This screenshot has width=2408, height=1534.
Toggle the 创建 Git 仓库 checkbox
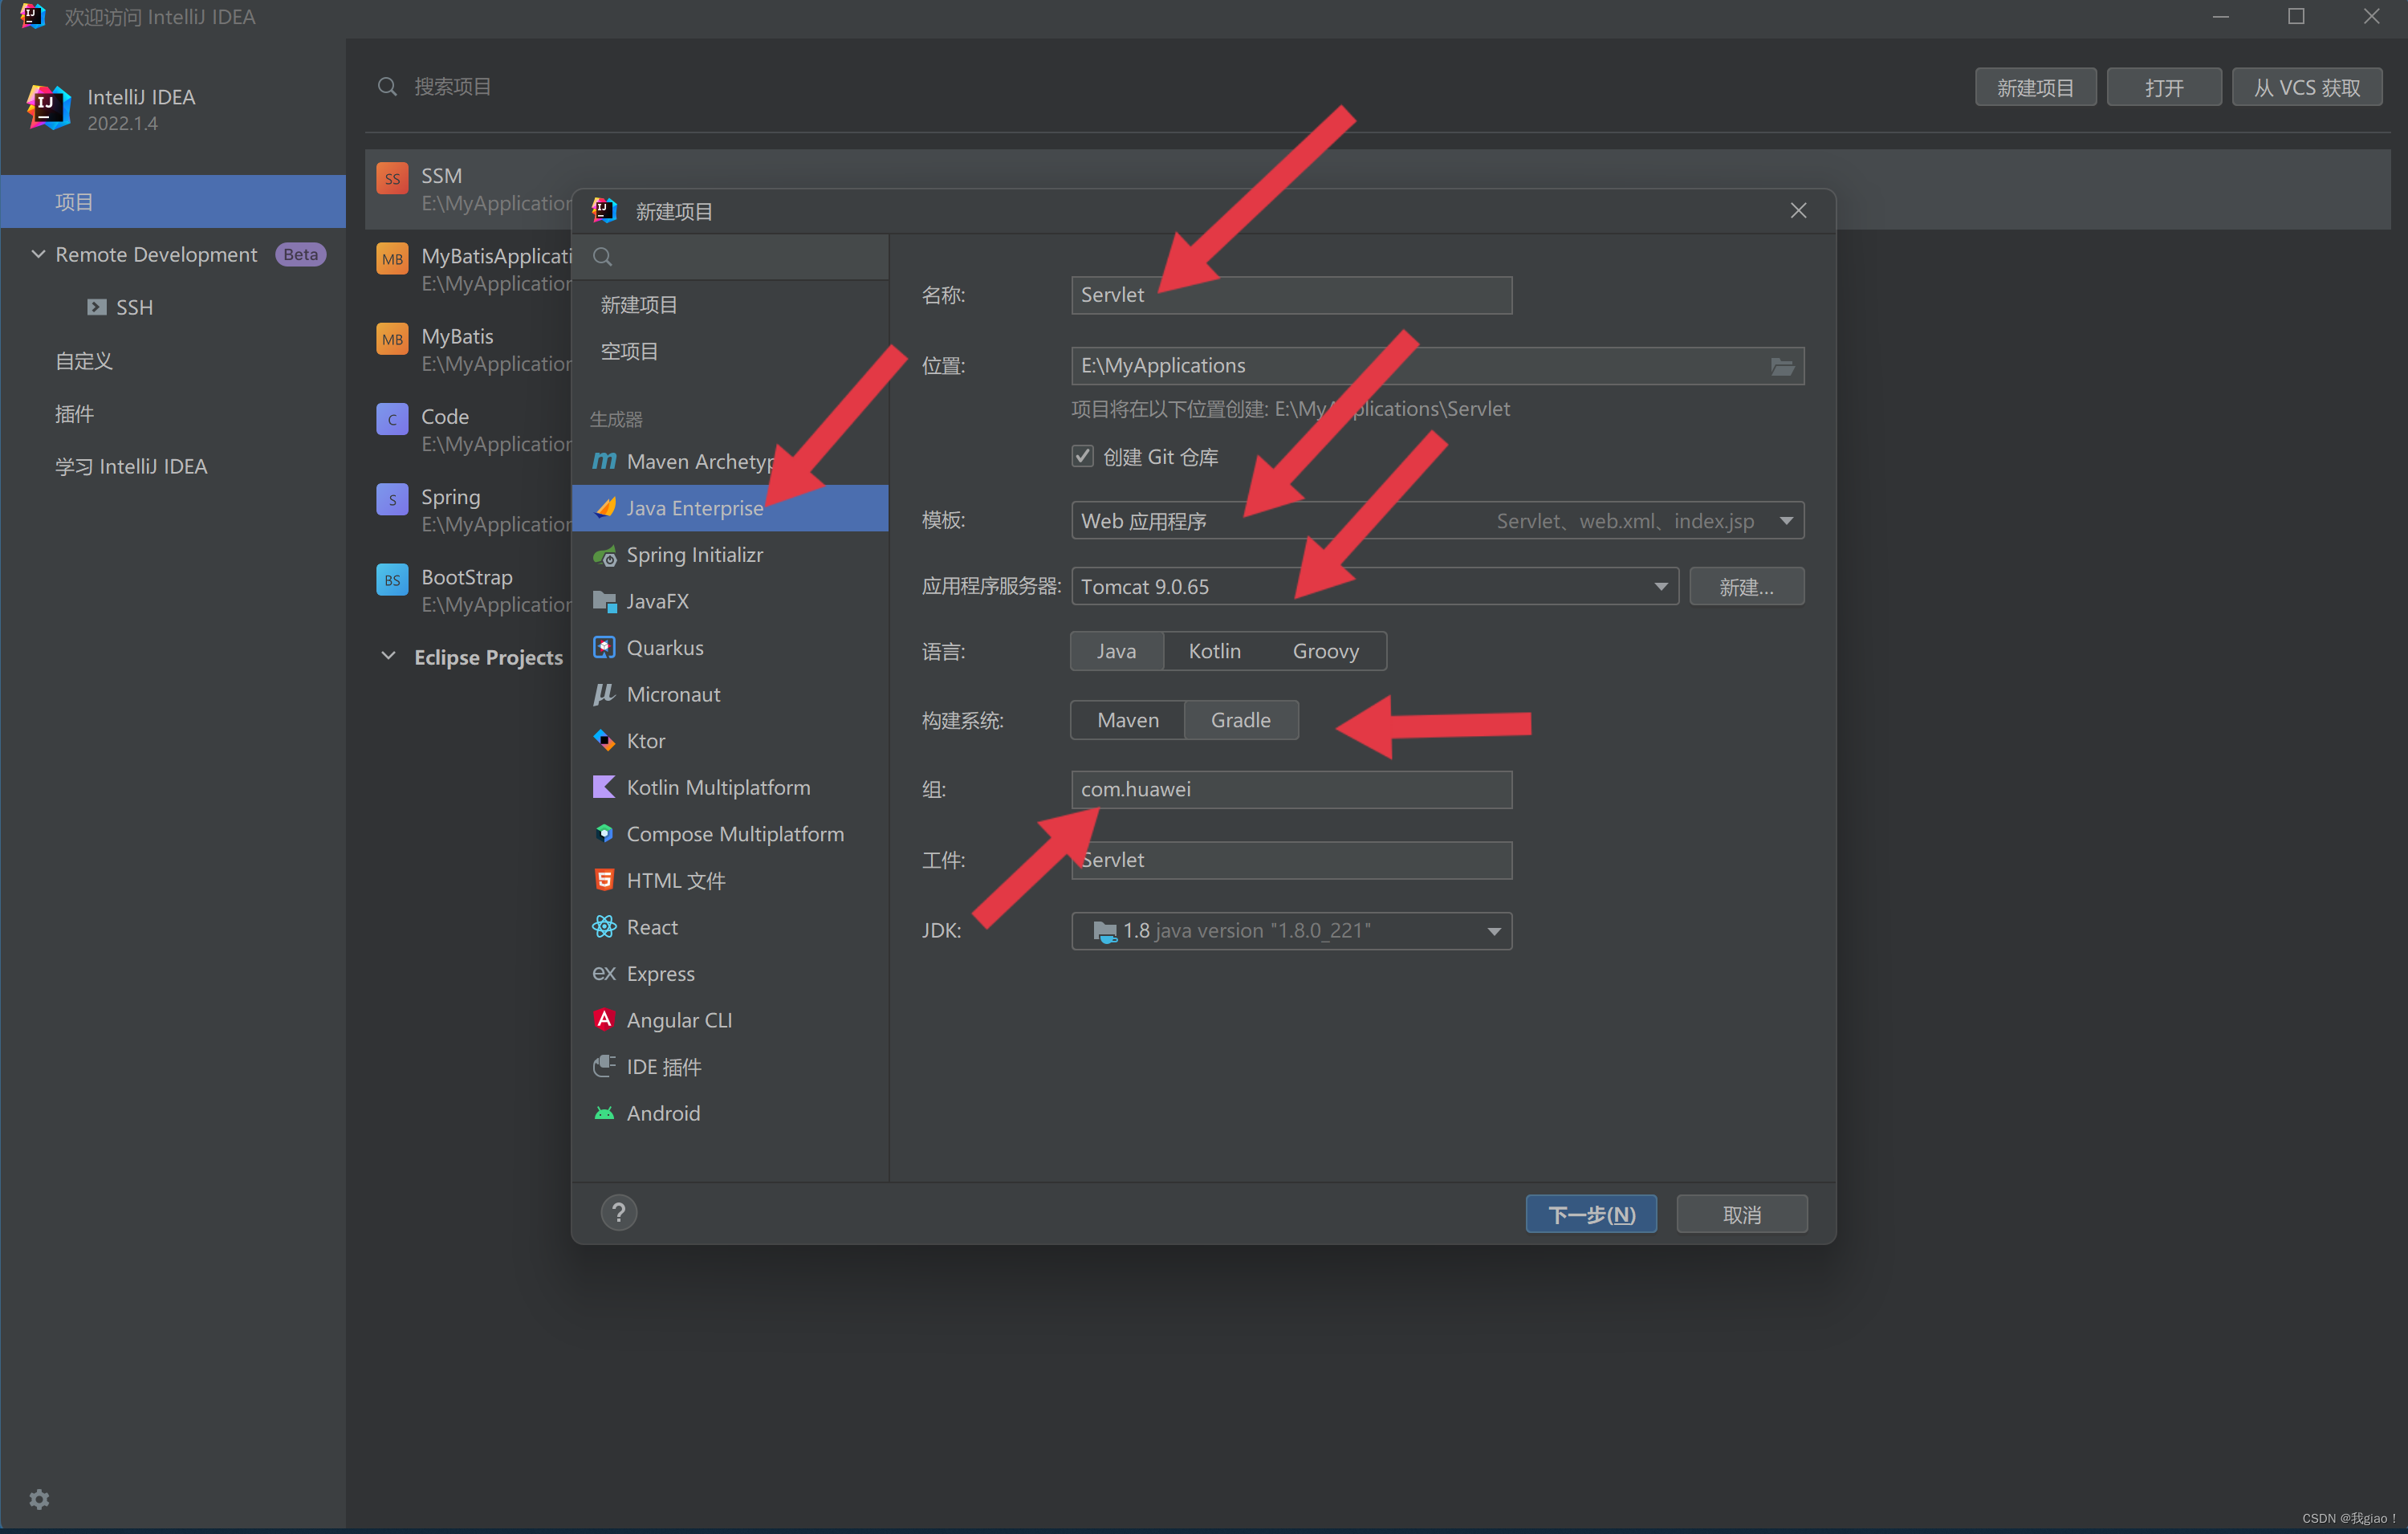click(1082, 457)
